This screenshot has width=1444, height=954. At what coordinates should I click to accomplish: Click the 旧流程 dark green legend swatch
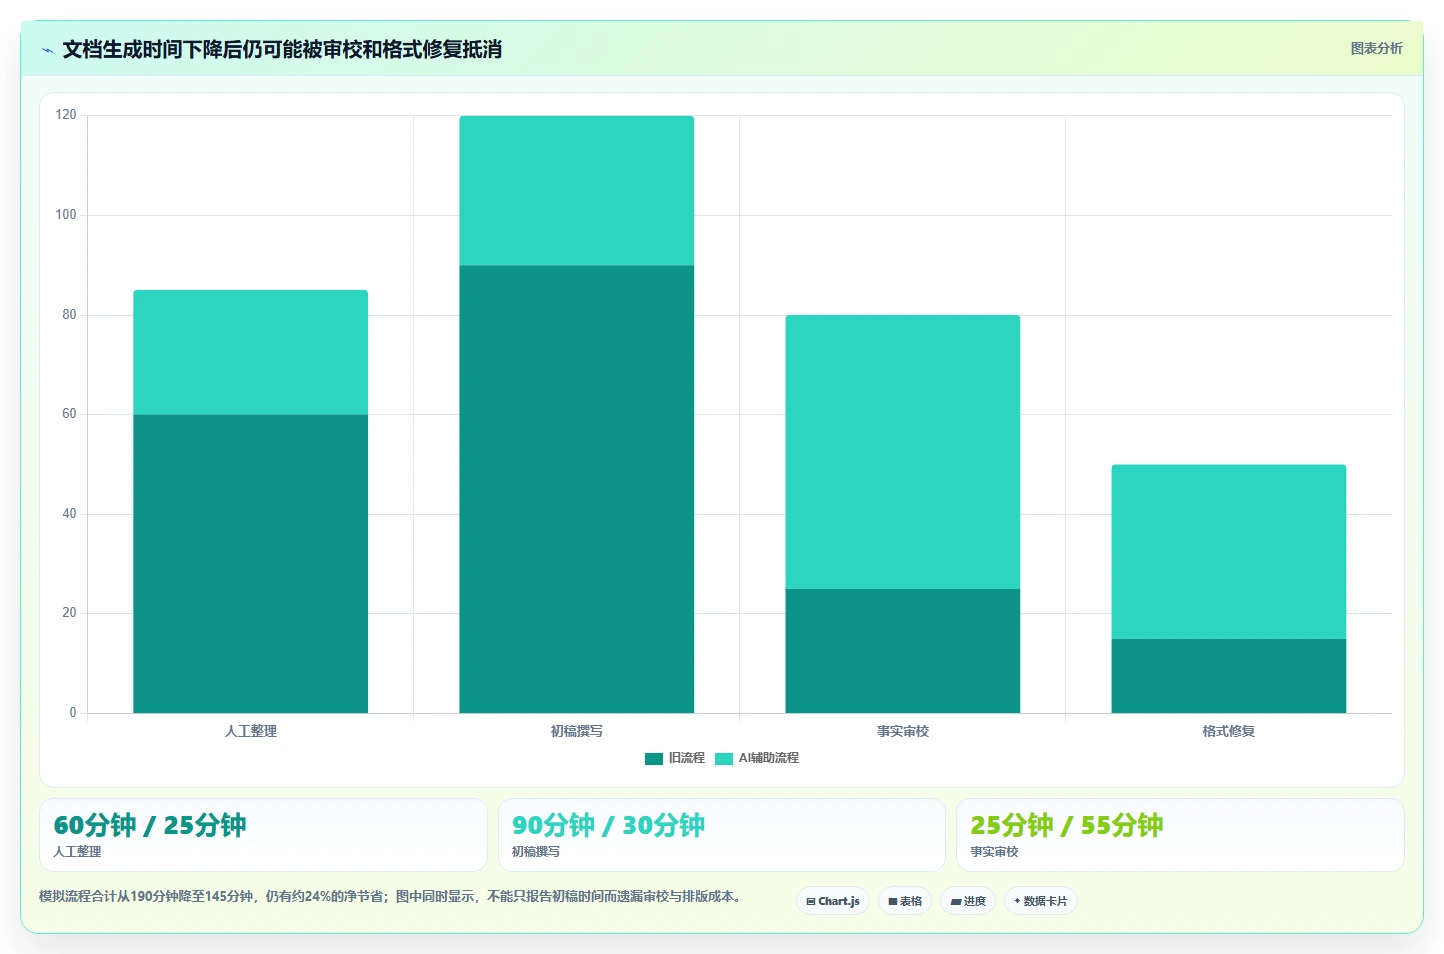(x=654, y=758)
